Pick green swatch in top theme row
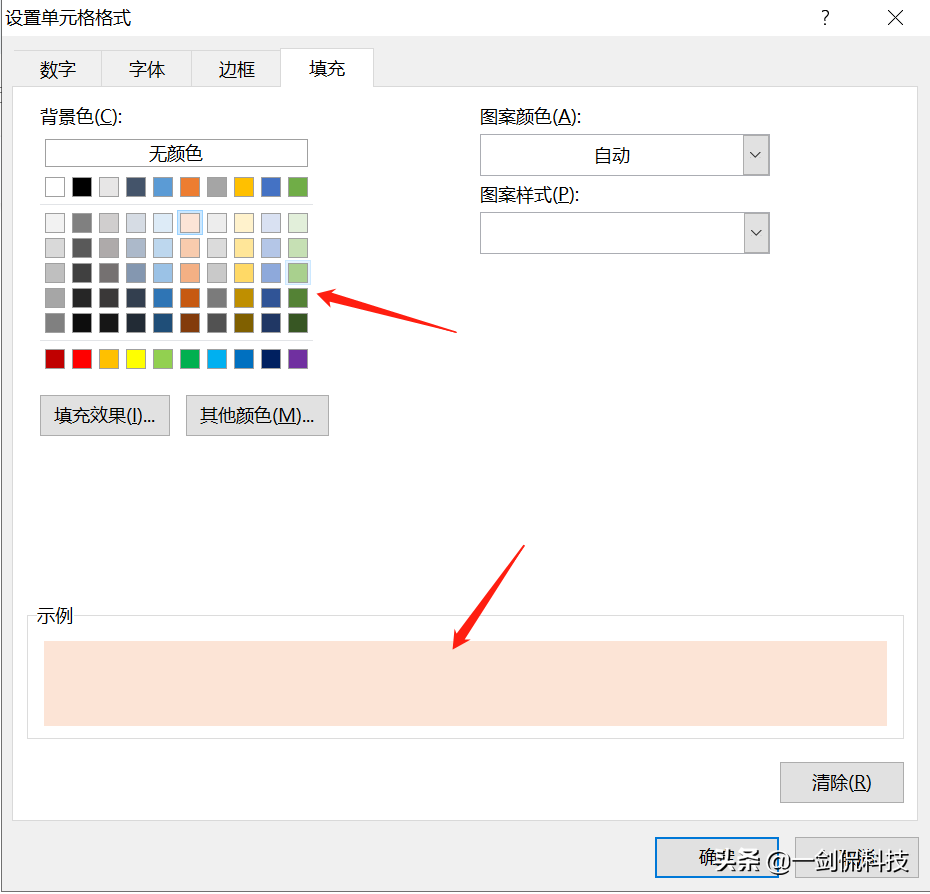Viewport: 930px width, 894px height. click(298, 187)
